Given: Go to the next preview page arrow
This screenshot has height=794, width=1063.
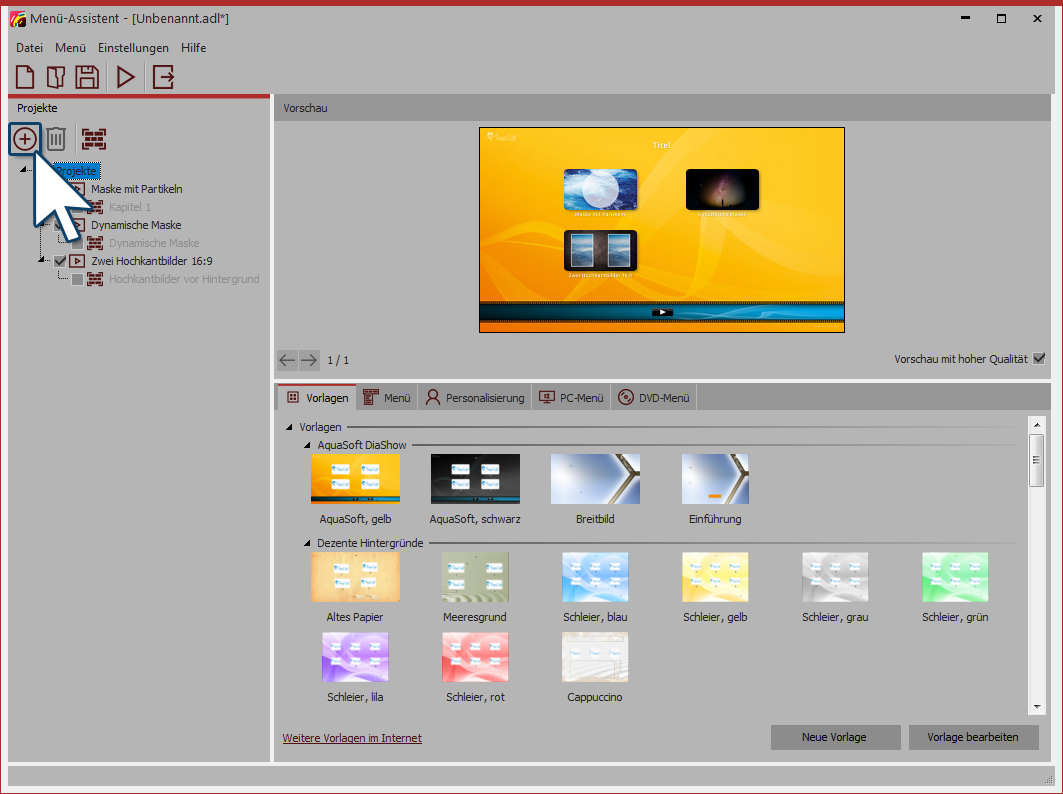Looking at the screenshot, I should click(309, 360).
